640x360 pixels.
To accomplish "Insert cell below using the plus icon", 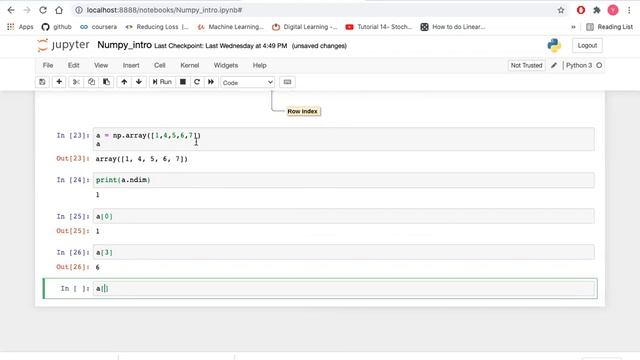I will click(x=59, y=82).
